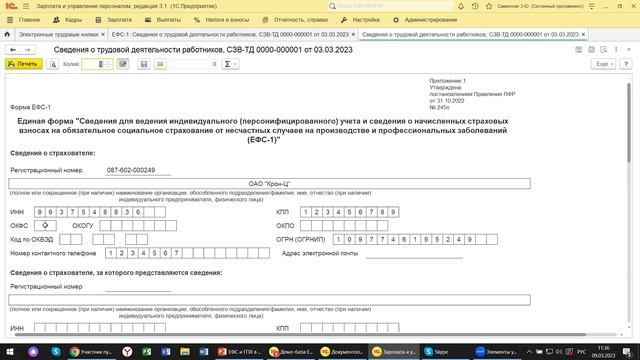Expand the sum Σ dropdown

point(230,64)
